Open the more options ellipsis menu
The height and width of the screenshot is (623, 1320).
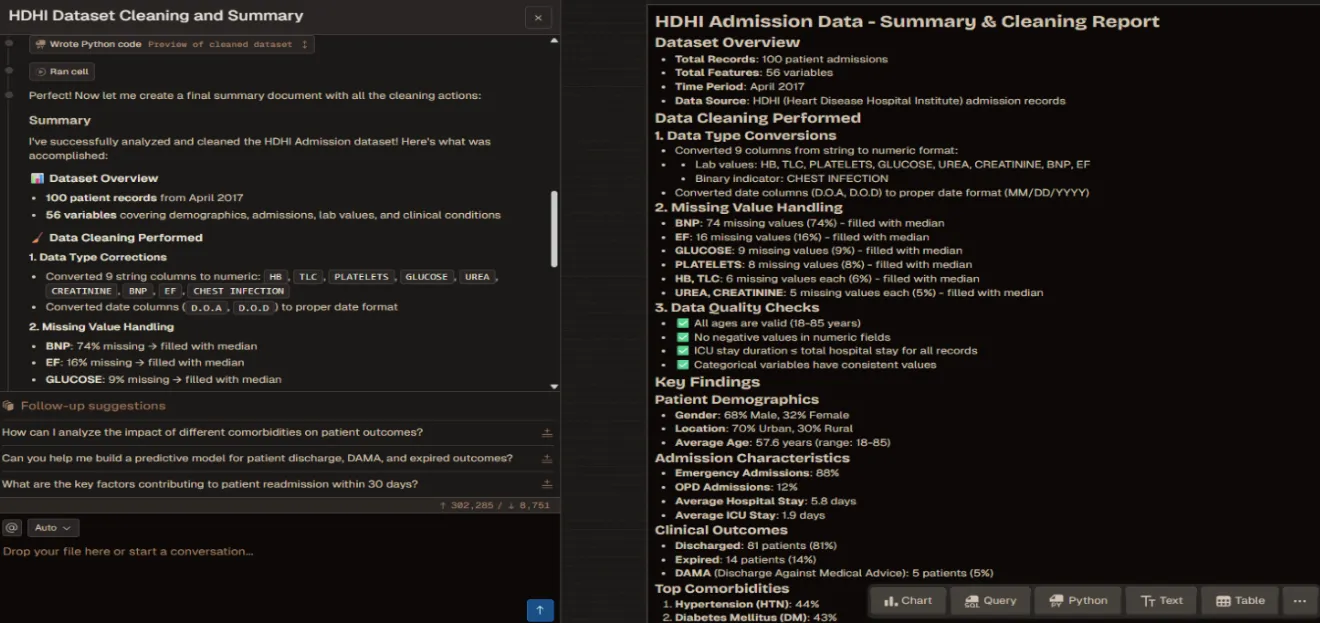tap(1299, 600)
